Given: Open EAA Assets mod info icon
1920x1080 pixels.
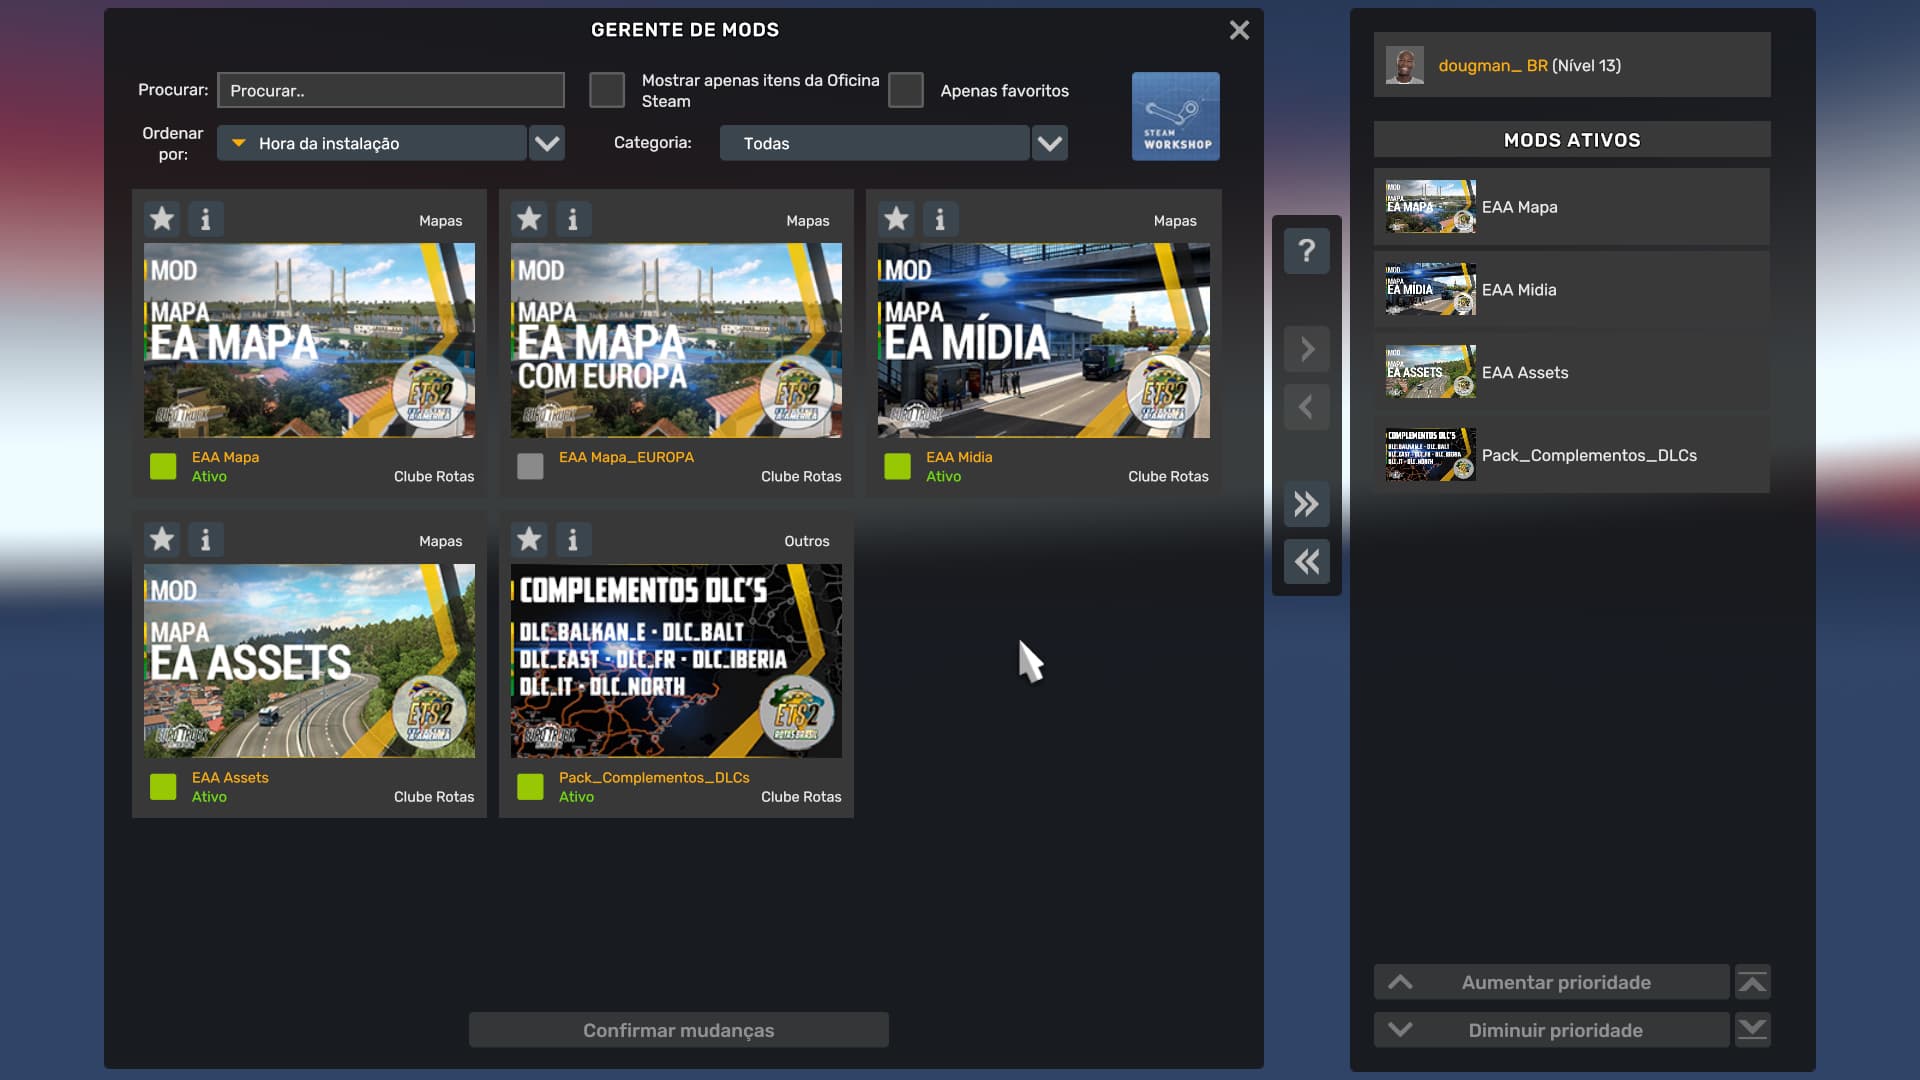Looking at the screenshot, I should (205, 540).
